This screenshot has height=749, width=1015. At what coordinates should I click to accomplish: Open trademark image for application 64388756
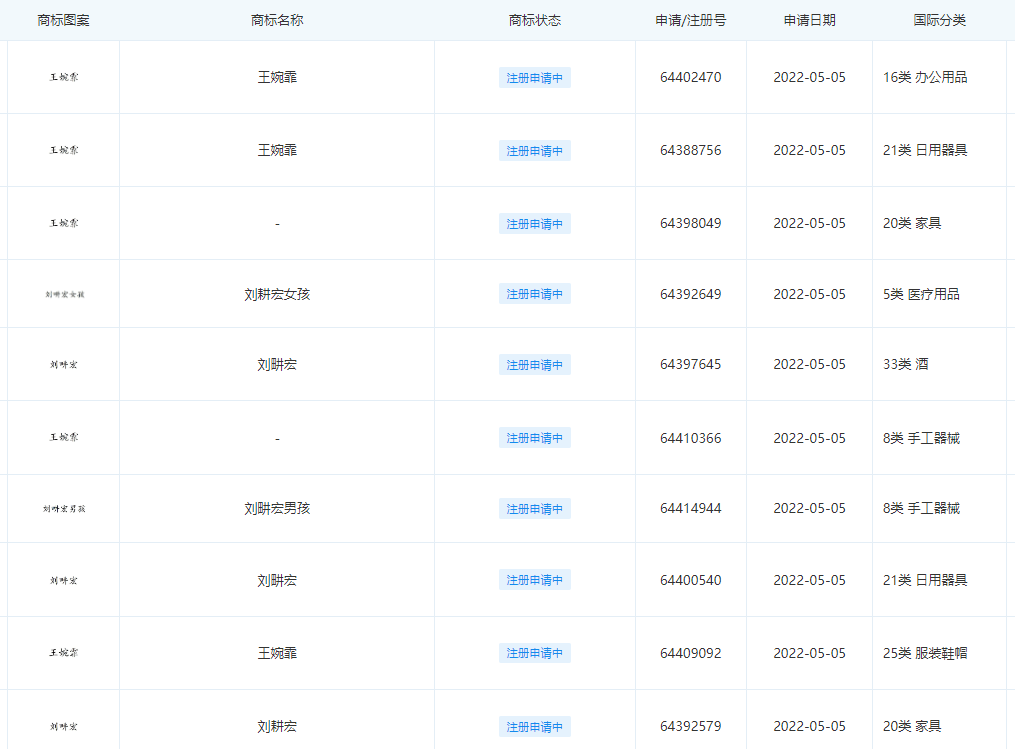(x=64, y=150)
